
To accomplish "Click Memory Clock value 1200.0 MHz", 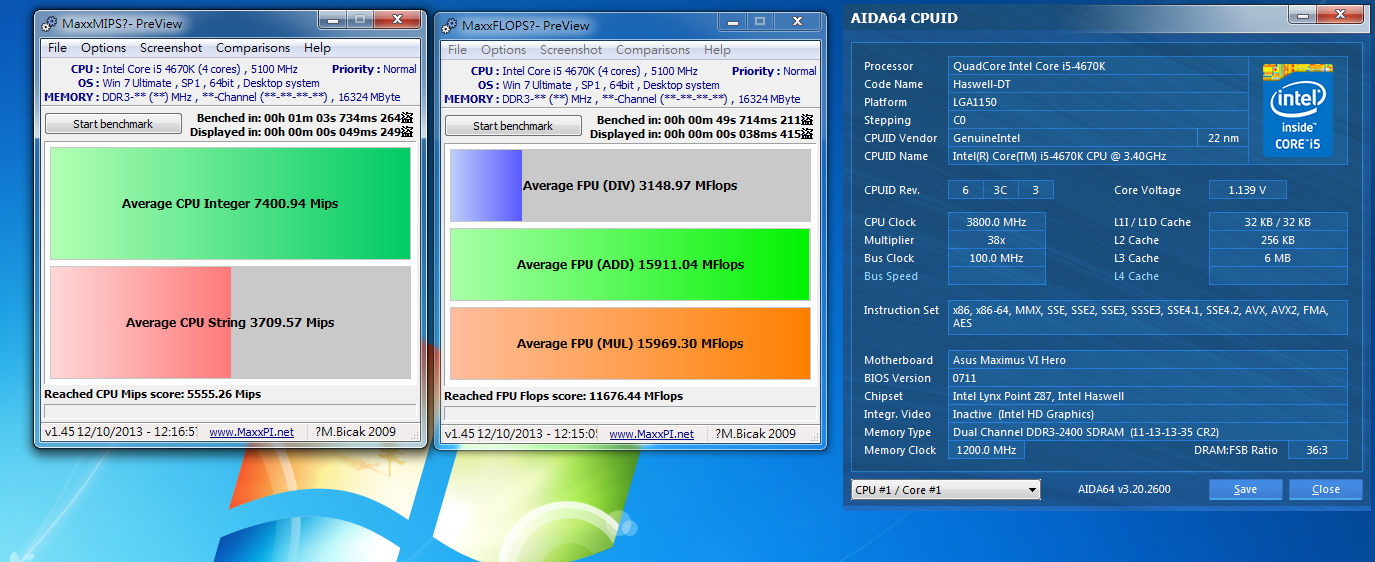I will tap(985, 450).
